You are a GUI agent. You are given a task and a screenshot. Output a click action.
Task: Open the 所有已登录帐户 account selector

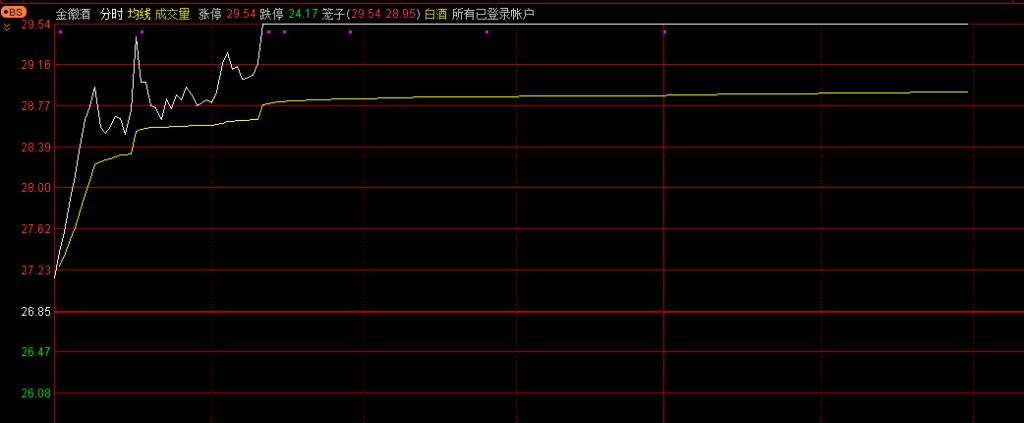493,14
